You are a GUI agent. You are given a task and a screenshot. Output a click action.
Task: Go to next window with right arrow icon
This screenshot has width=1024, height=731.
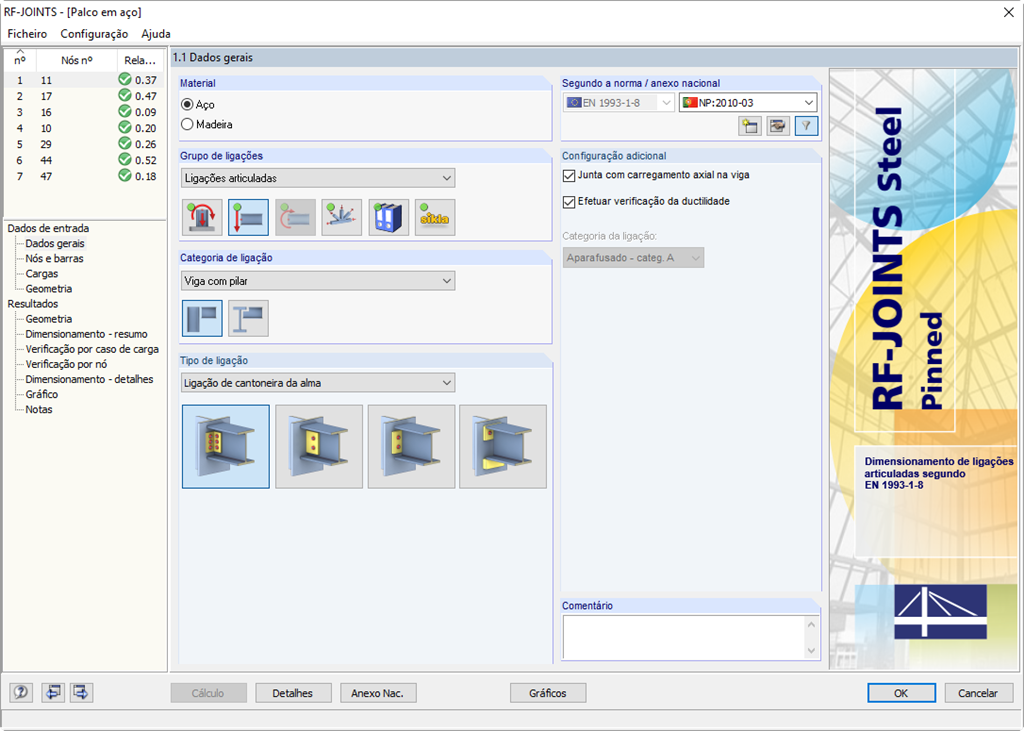[x=81, y=692]
